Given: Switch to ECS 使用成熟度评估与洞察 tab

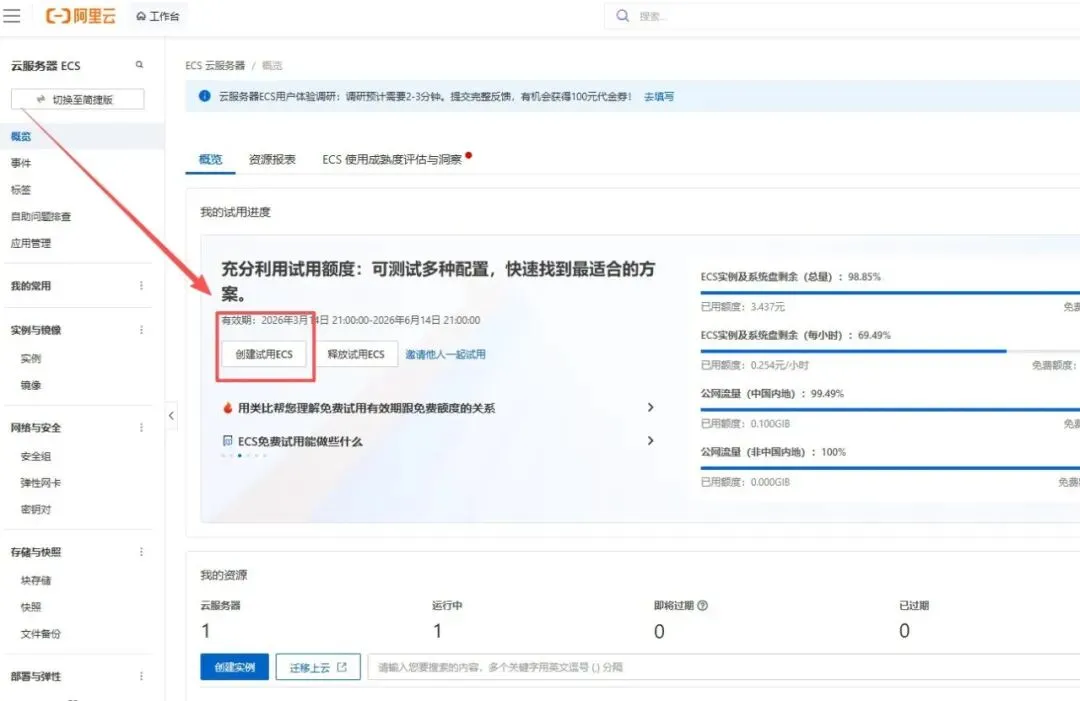Looking at the screenshot, I should point(392,159).
